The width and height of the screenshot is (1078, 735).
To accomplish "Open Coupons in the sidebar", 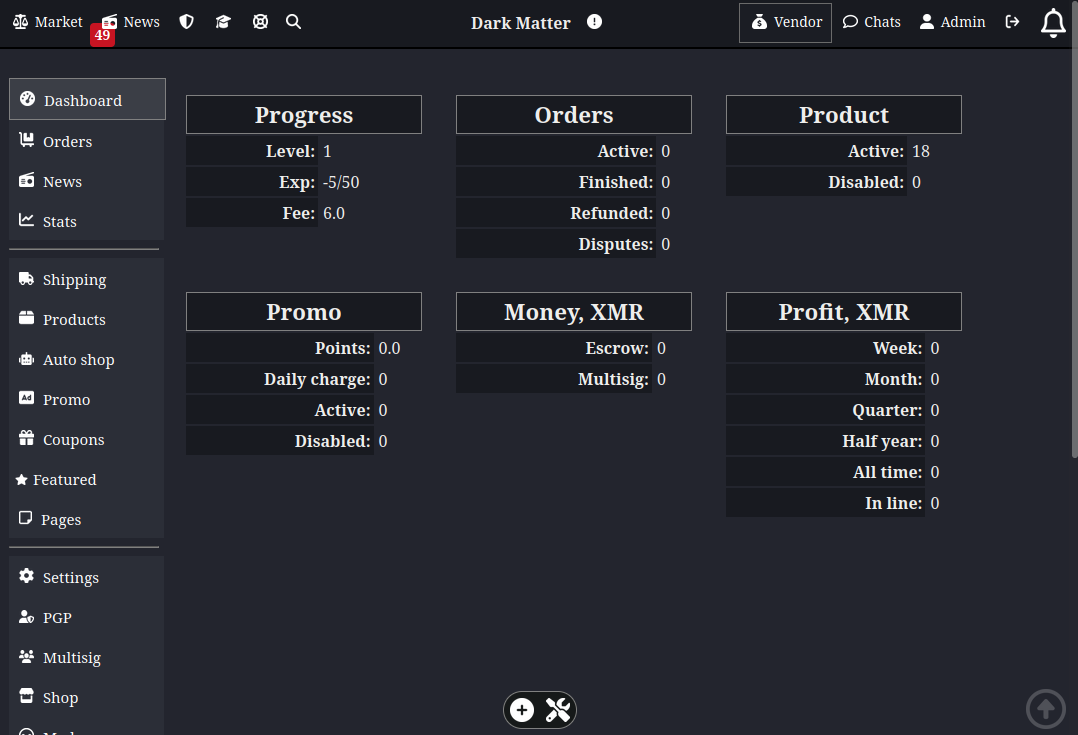I will [x=87, y=439].
